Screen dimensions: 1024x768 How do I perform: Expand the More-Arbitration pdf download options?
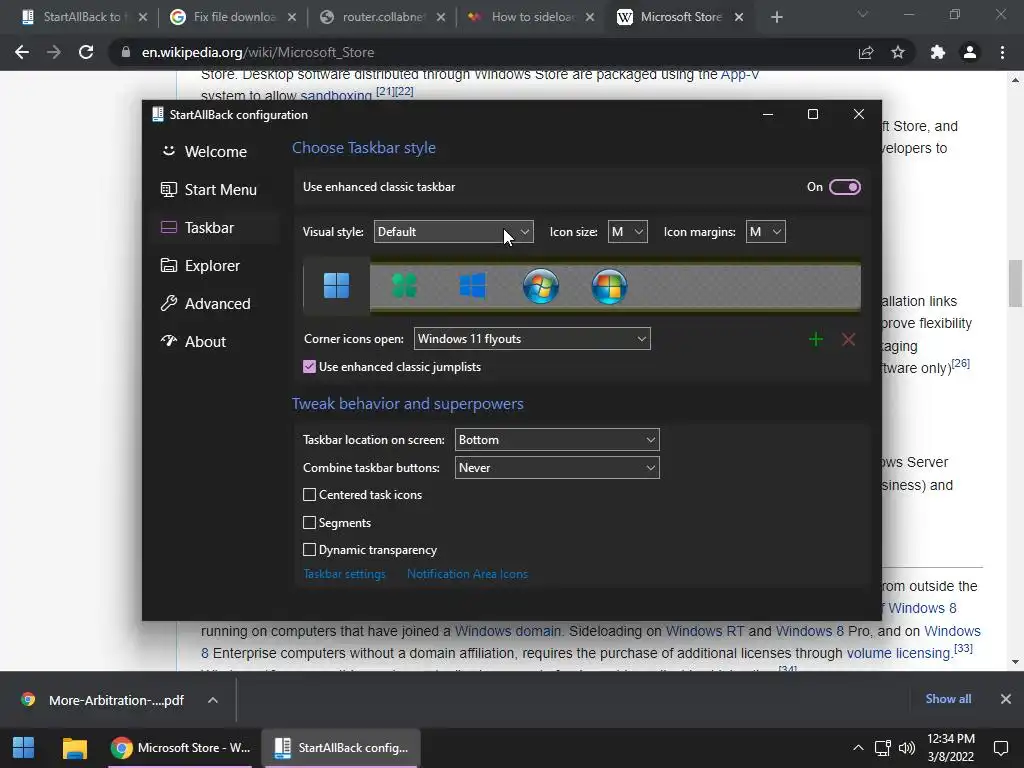[213, 700]
